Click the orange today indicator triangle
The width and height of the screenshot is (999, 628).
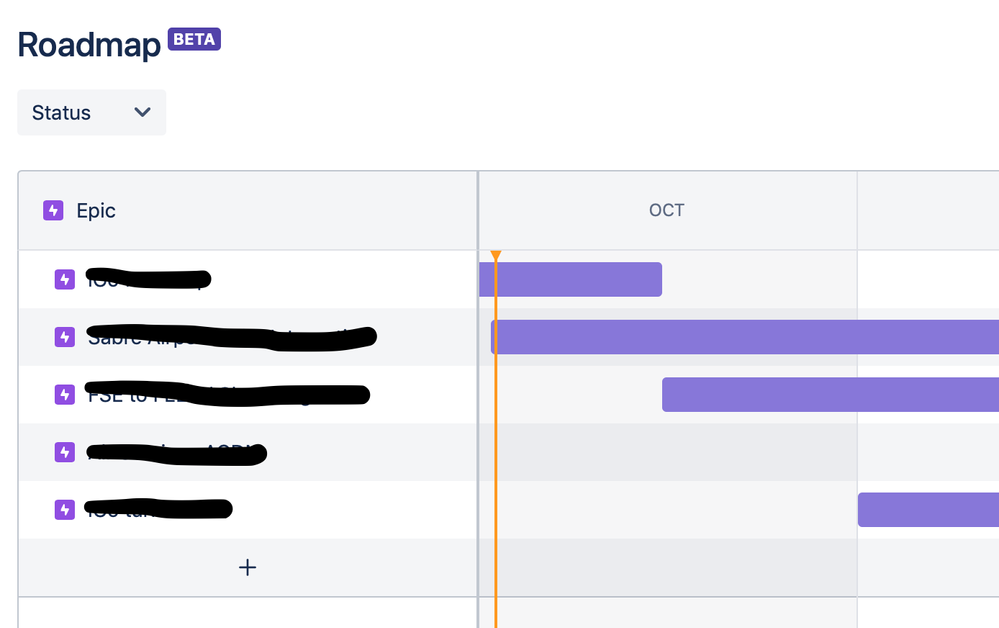click(496, 255)
